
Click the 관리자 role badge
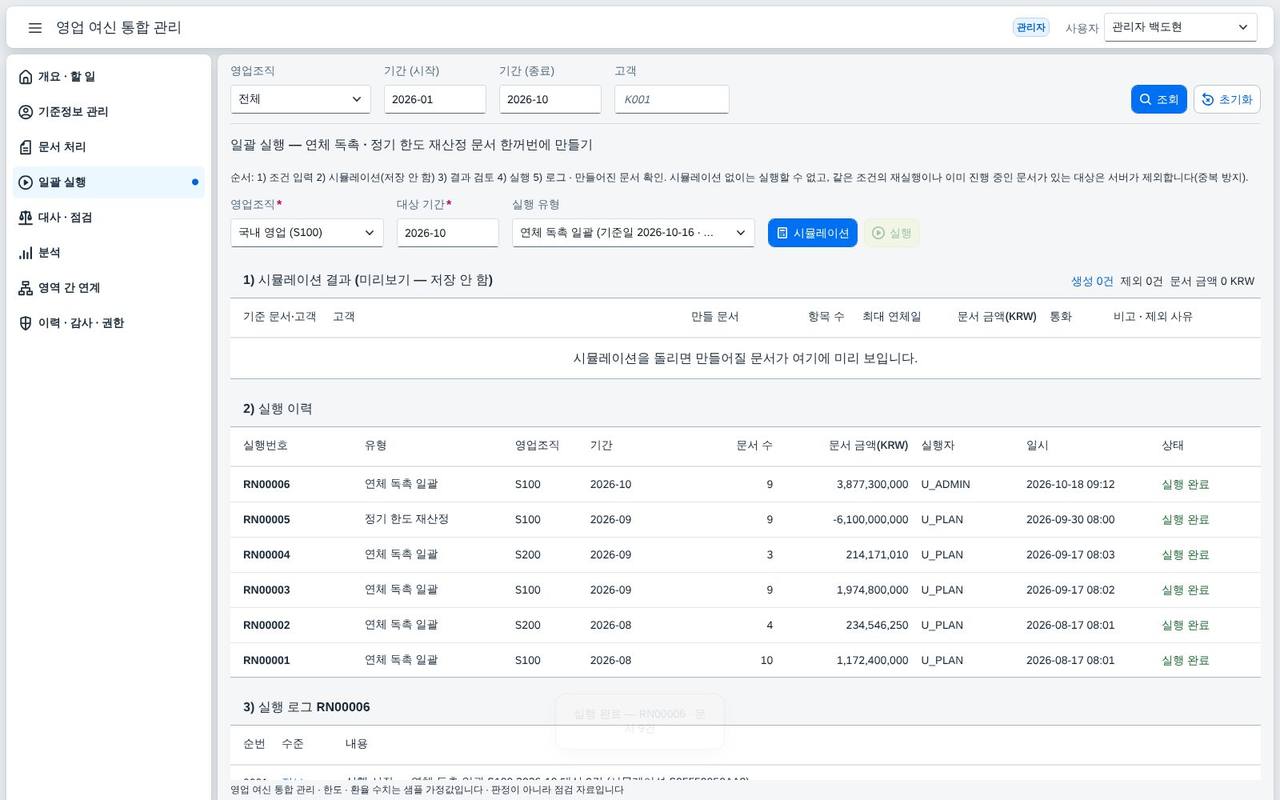pyautogui.click(x=1031, y=28)
